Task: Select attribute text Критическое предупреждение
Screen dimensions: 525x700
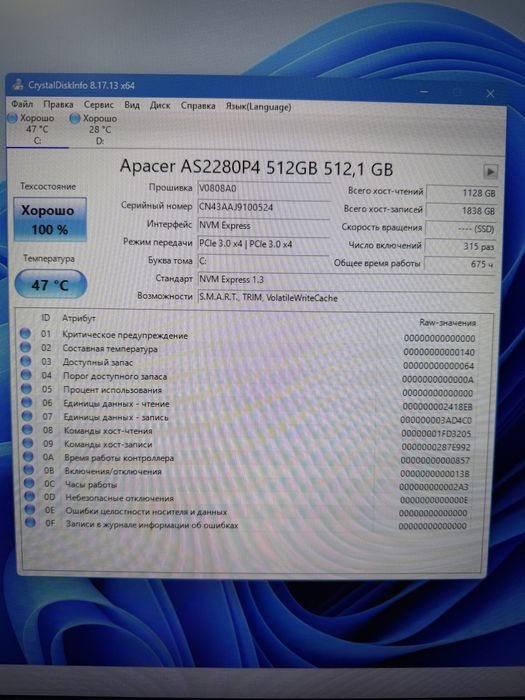Action: 125,335
